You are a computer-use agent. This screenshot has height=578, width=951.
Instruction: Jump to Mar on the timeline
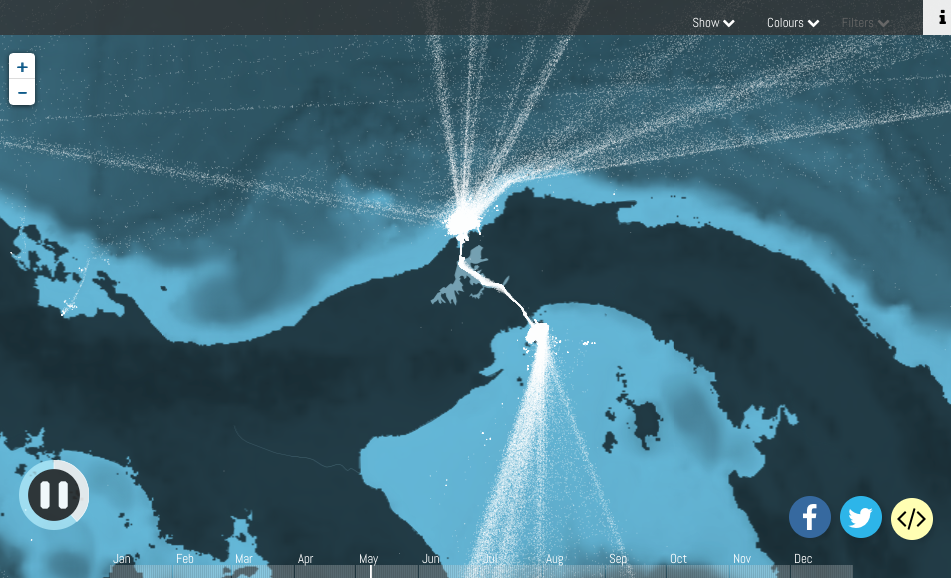click(x=244, y=559)
